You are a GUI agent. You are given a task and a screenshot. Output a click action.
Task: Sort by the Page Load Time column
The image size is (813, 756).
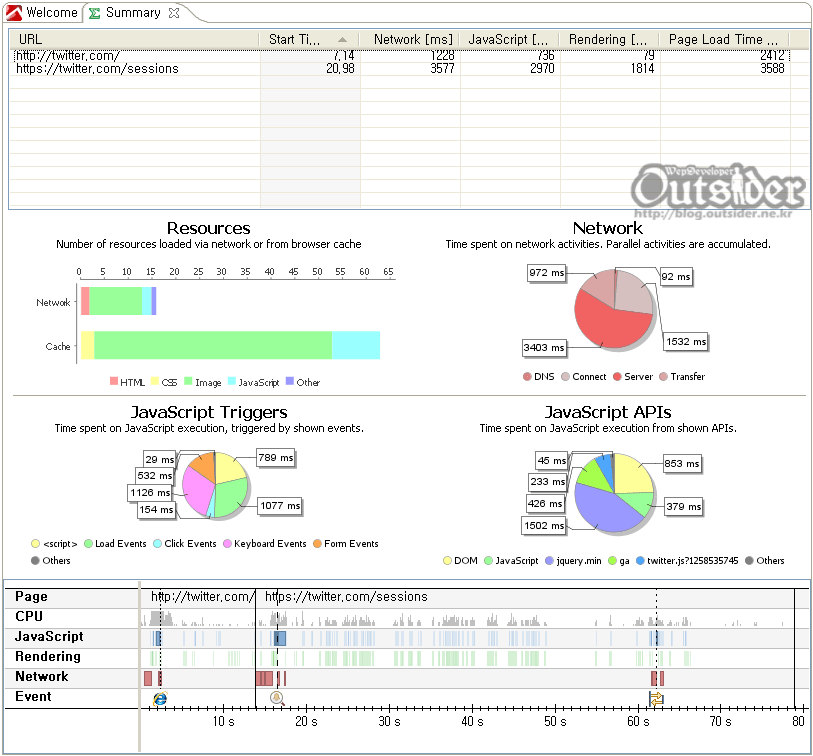coord(724,39)
